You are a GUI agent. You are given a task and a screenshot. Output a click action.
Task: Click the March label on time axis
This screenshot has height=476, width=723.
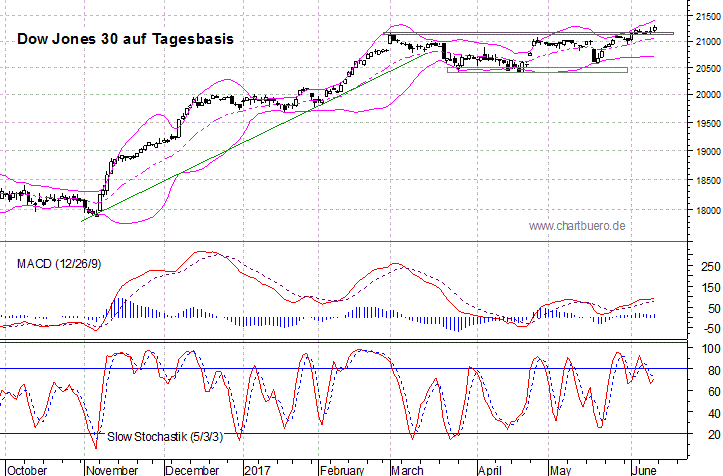tap(407, 470)
